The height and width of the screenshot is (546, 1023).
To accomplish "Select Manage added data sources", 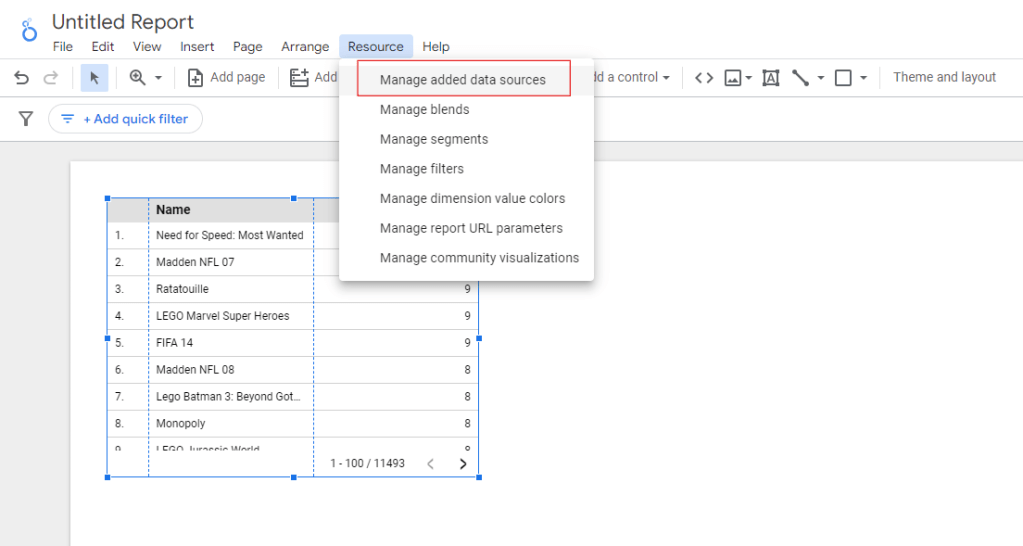I will pyautogui.click(x=462, y=79).
